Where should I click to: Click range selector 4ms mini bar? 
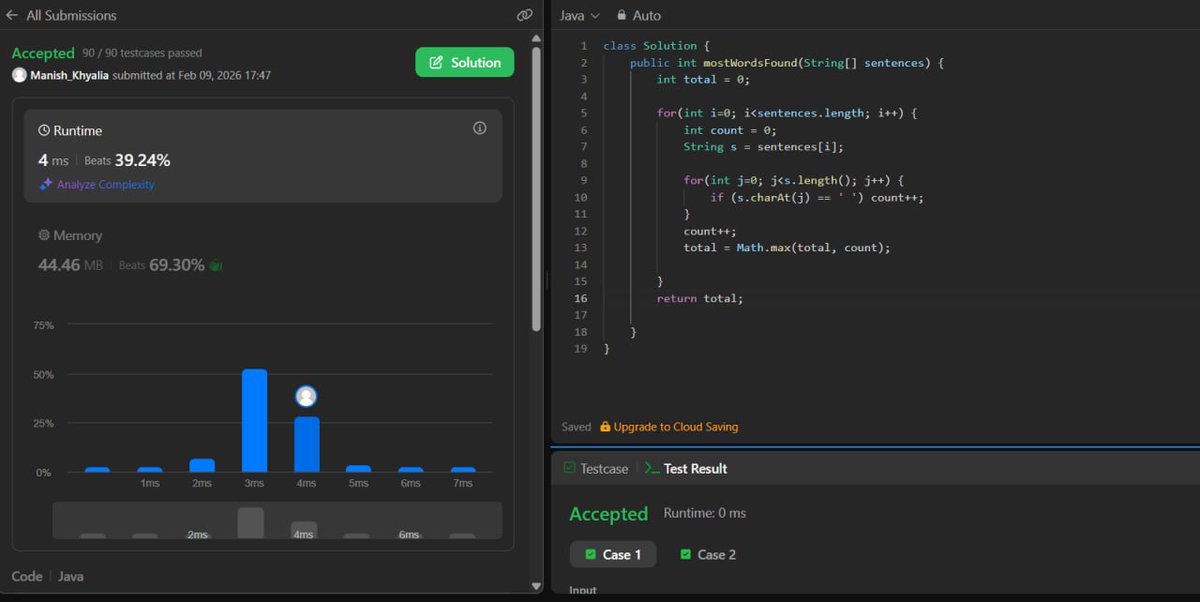(x=304, y=530)
